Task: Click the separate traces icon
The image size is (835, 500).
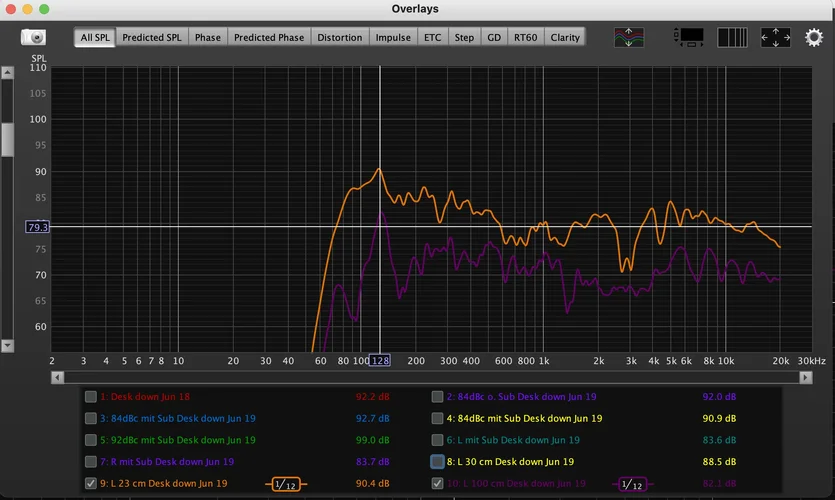Action: click(x=629, y=37)
